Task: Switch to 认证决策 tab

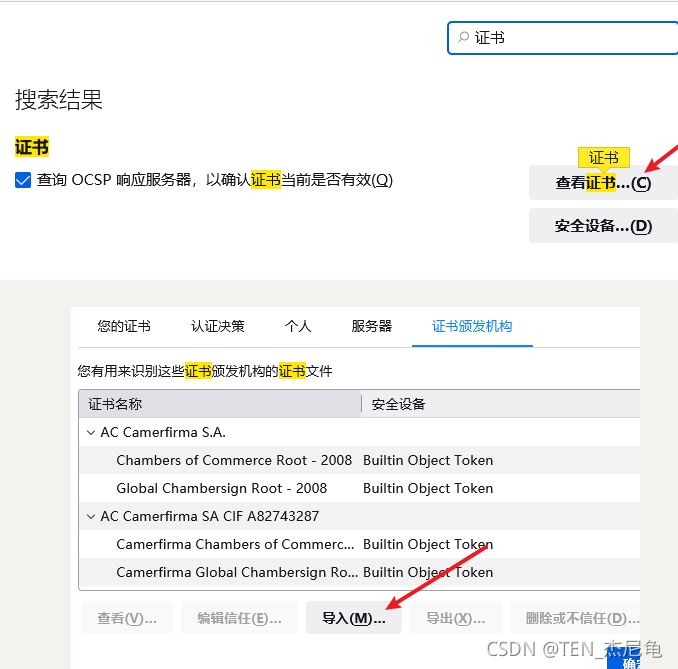Action: pos(218,326)
